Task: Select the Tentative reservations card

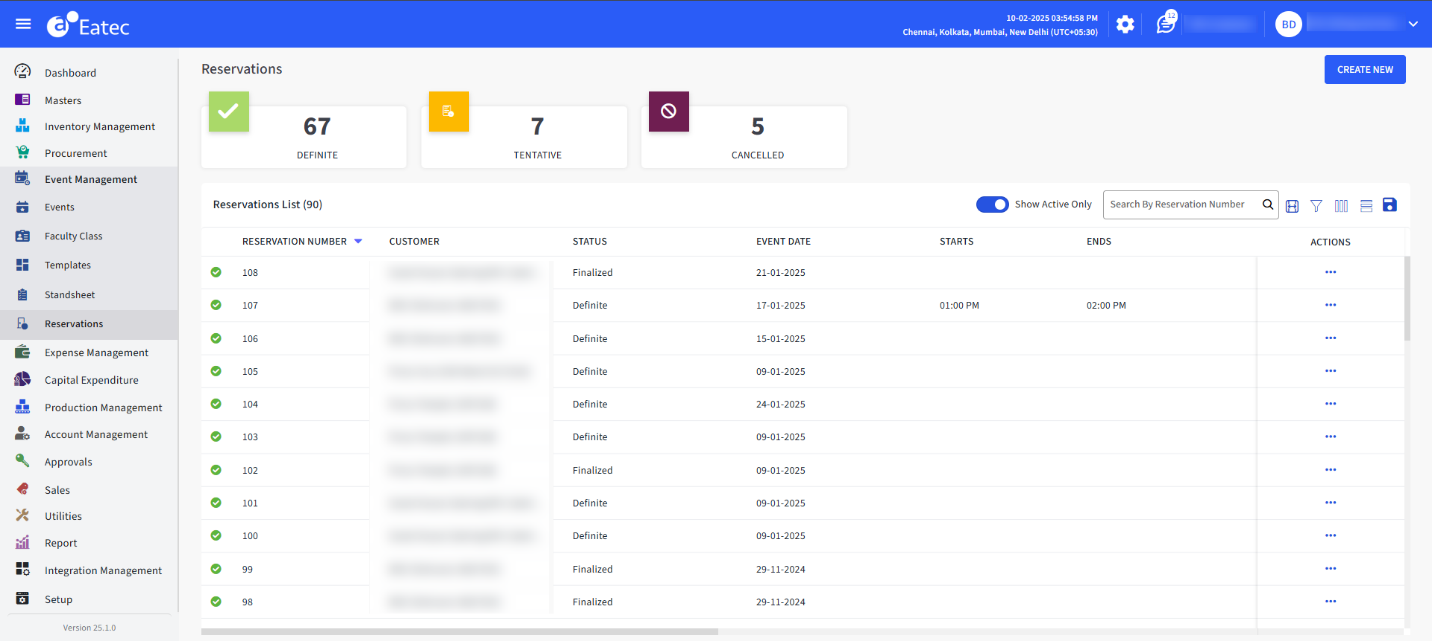Action: pos(524,137)
